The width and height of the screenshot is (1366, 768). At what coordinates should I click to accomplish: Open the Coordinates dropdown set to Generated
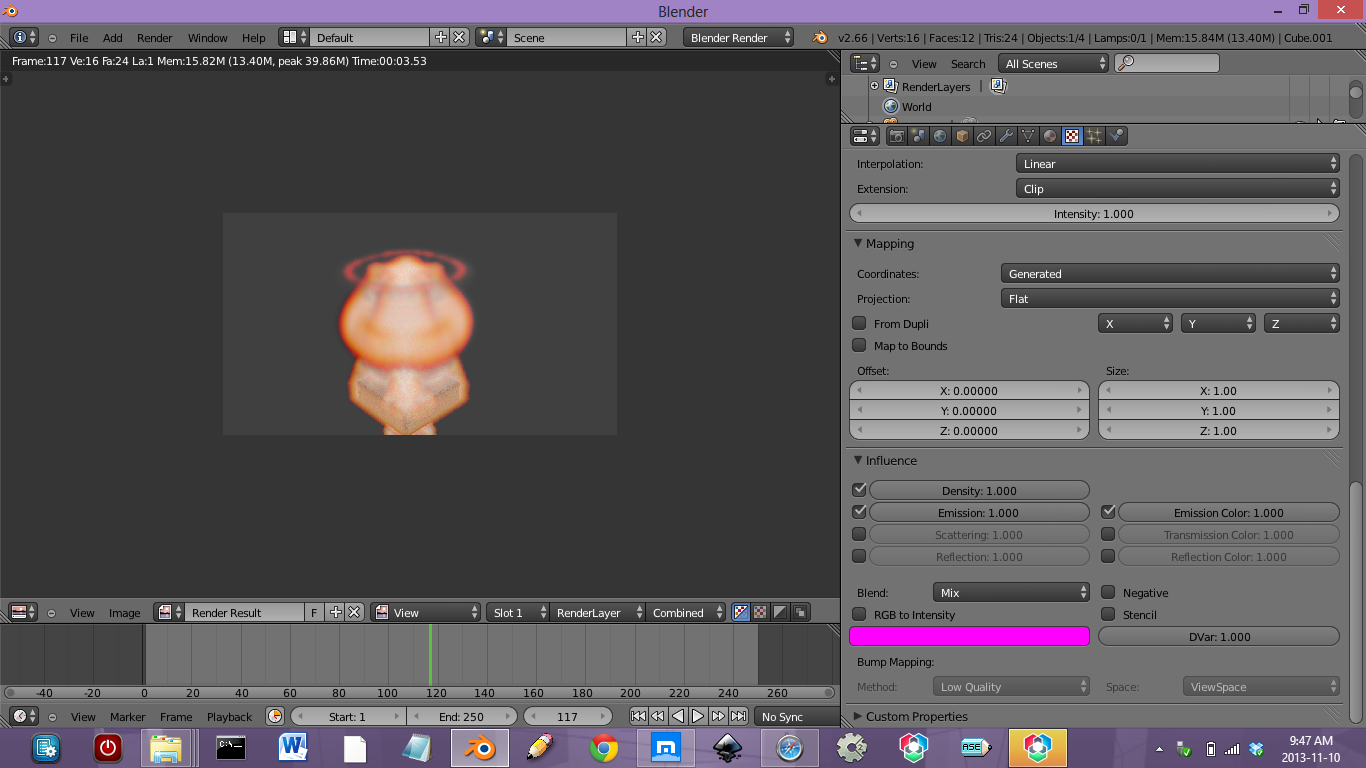click(1170, 273)
